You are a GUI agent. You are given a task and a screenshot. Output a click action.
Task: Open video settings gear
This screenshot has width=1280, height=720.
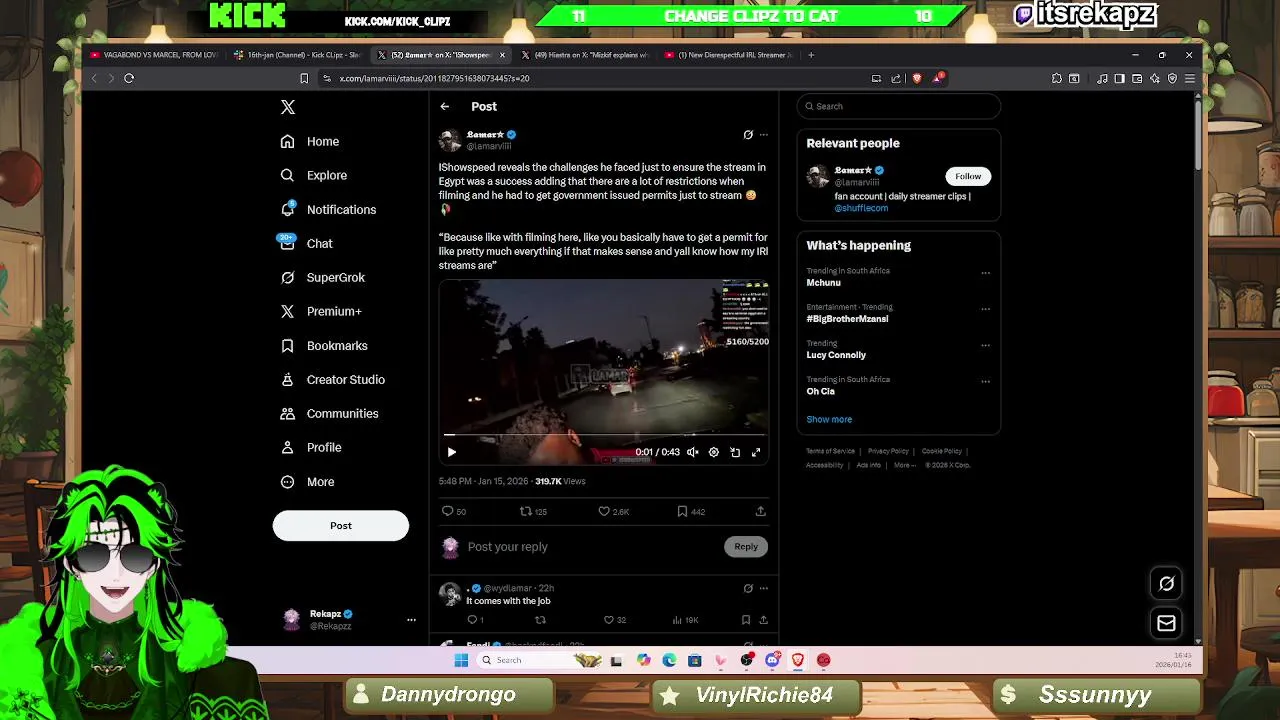(713, 452)
